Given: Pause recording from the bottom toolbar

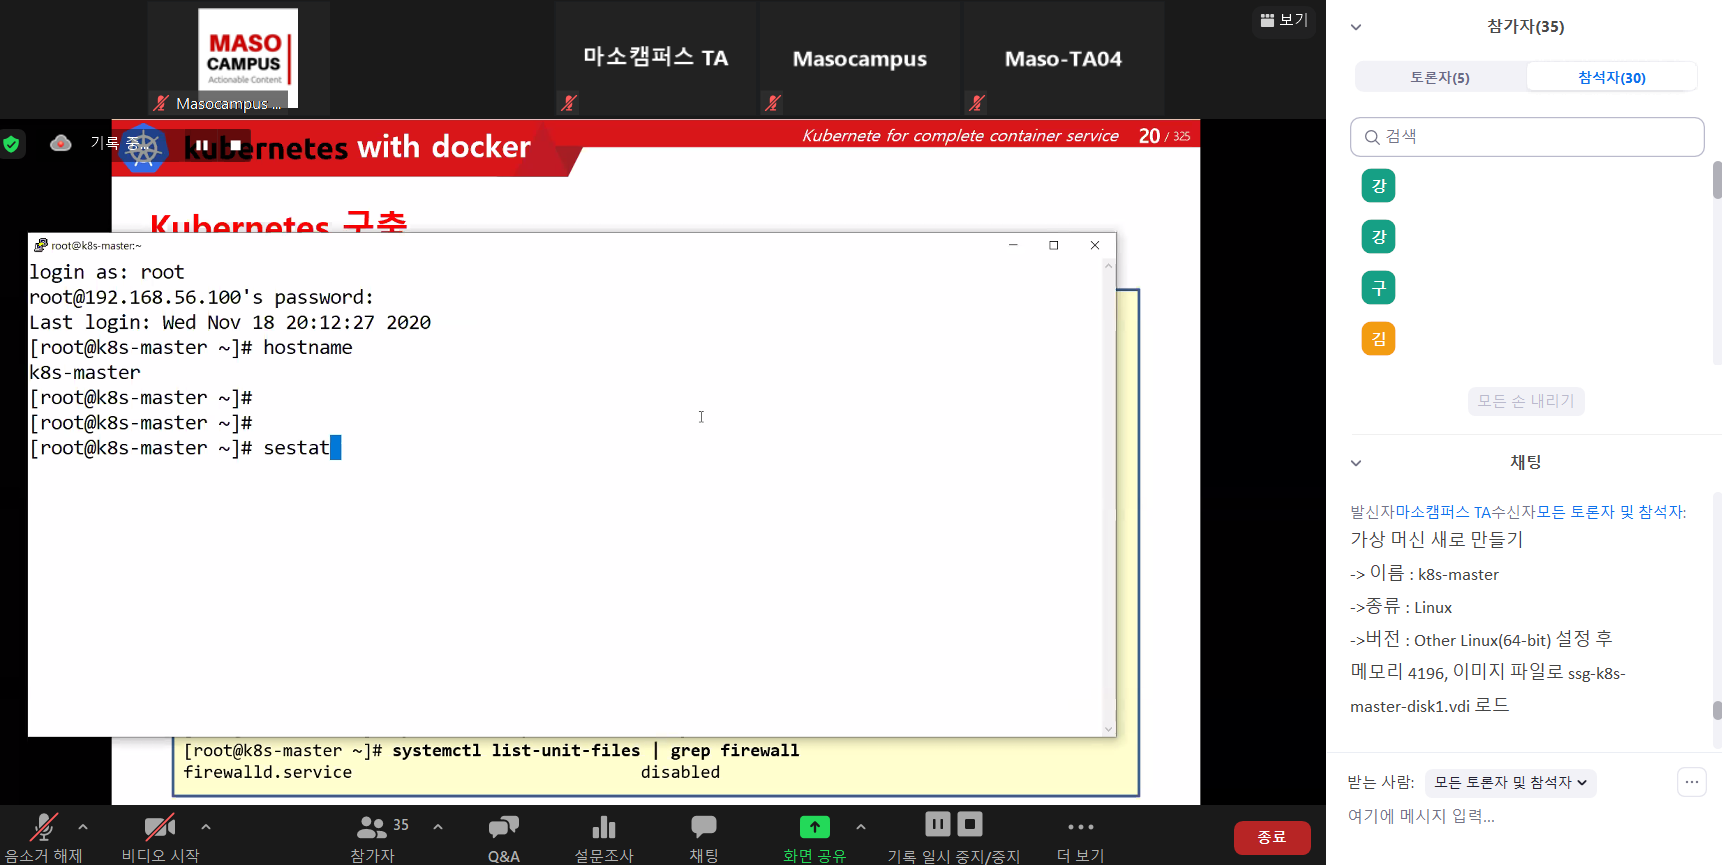Looking at the screenshot, I should (937, 824).
